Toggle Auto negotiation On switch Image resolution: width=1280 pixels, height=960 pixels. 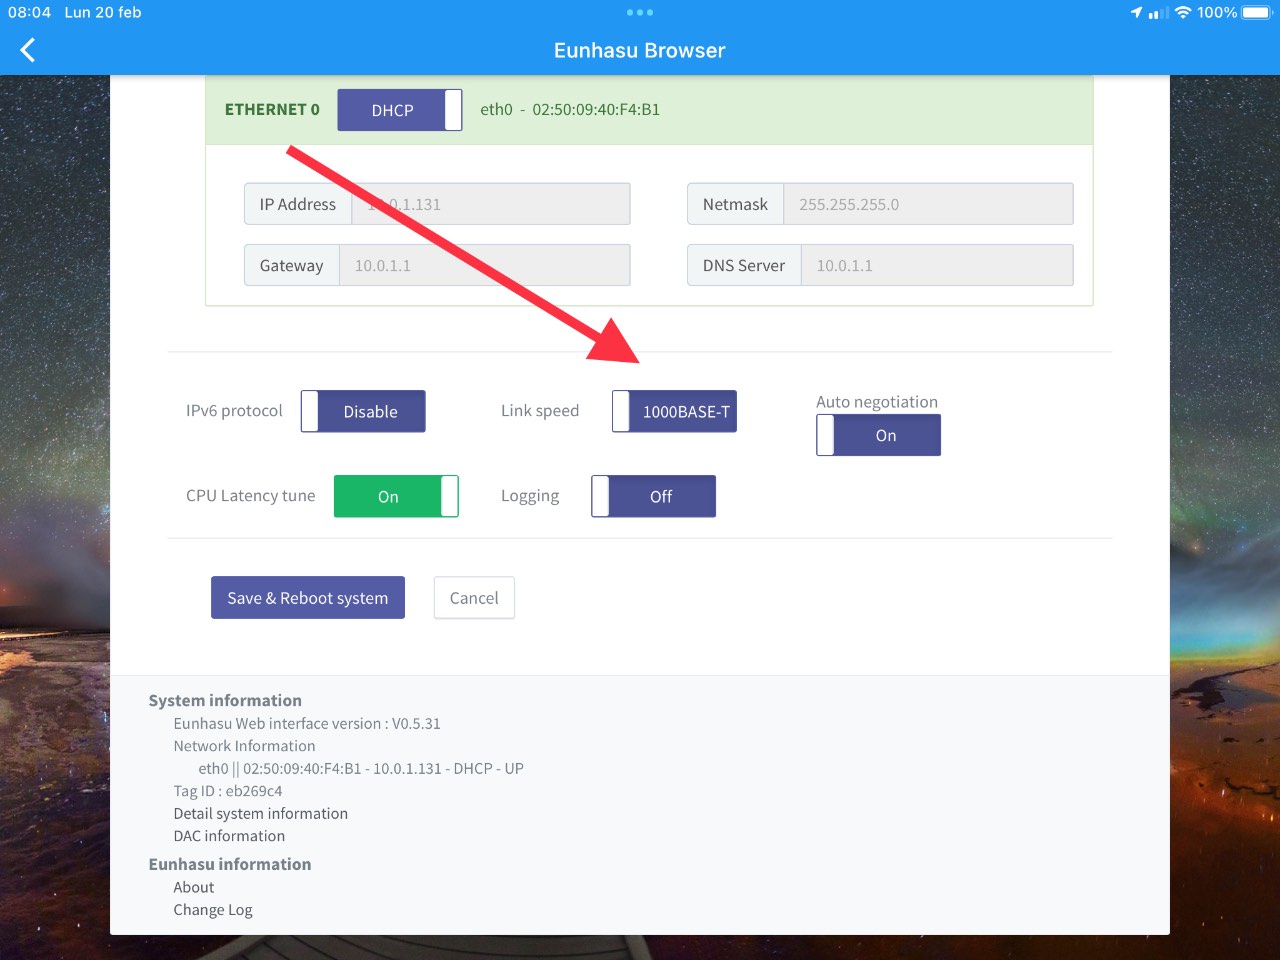(878, 435)
